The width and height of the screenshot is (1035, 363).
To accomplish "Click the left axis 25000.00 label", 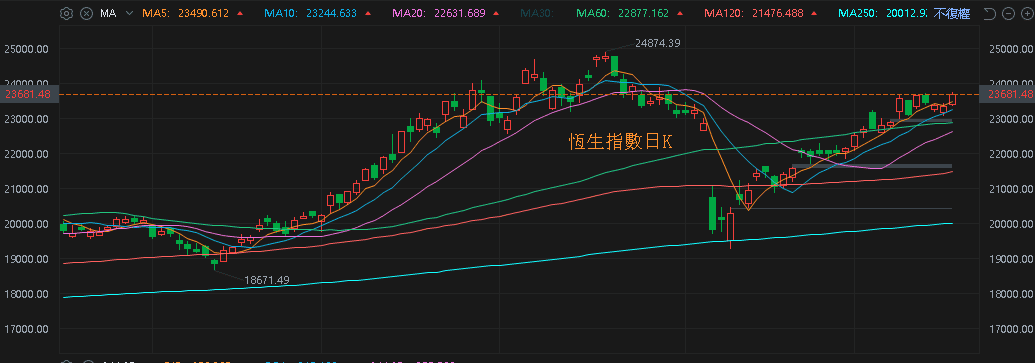I will coord(26,50).
